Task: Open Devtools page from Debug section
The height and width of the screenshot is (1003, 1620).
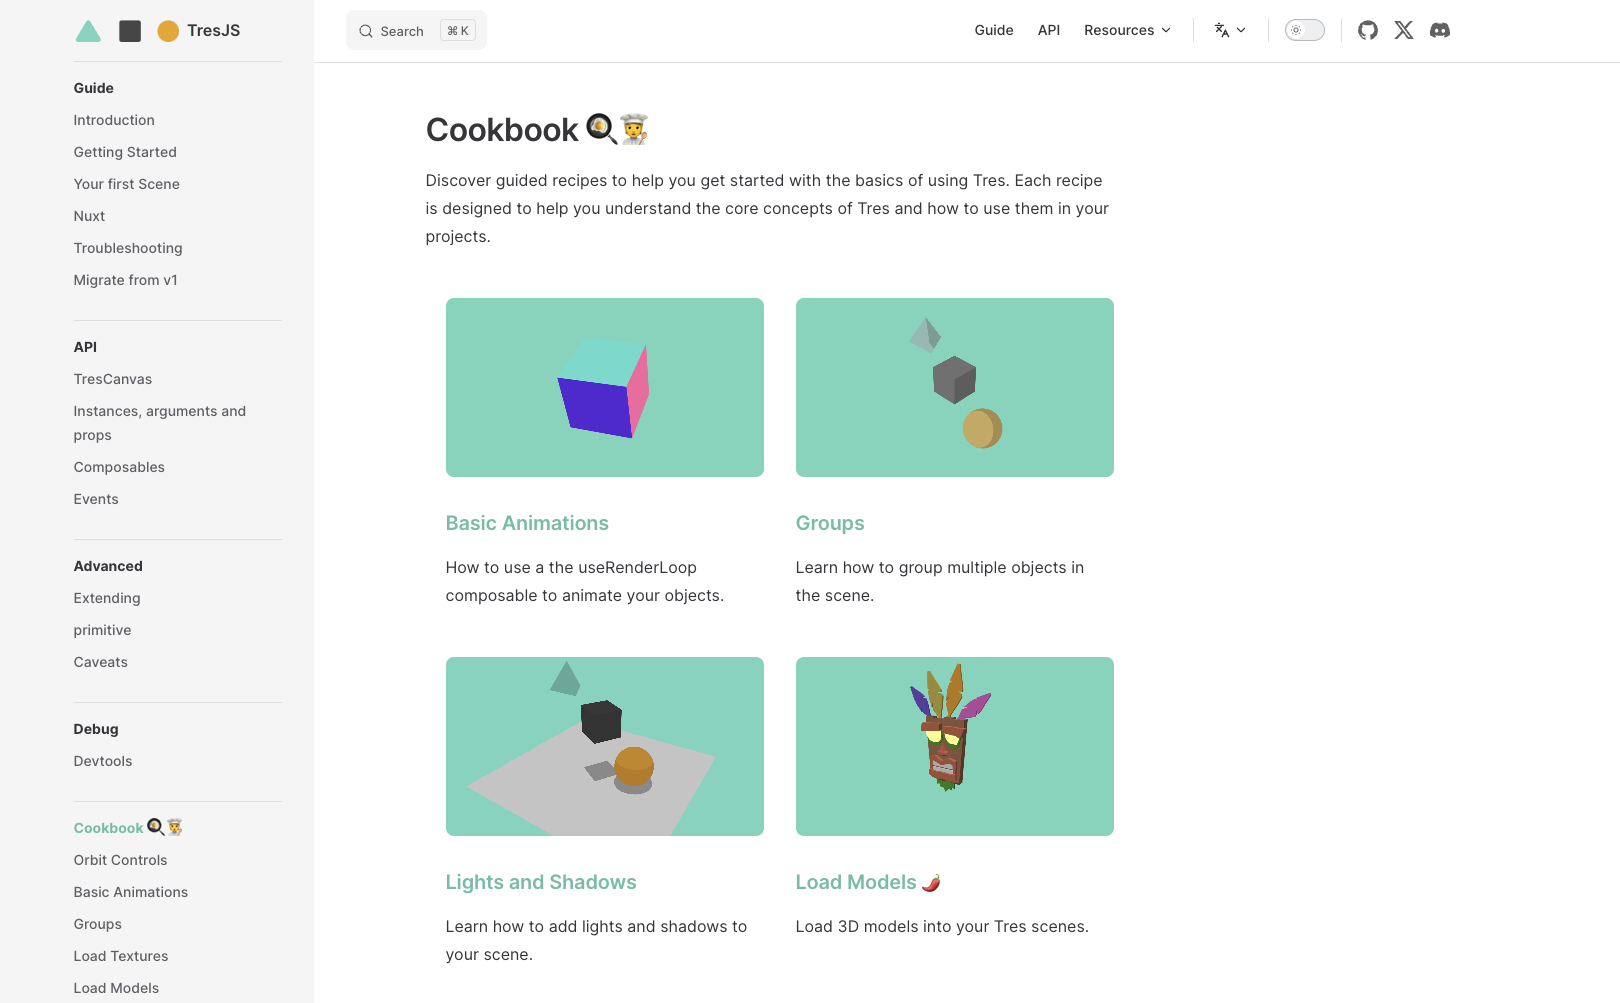Action: [103, 761]
